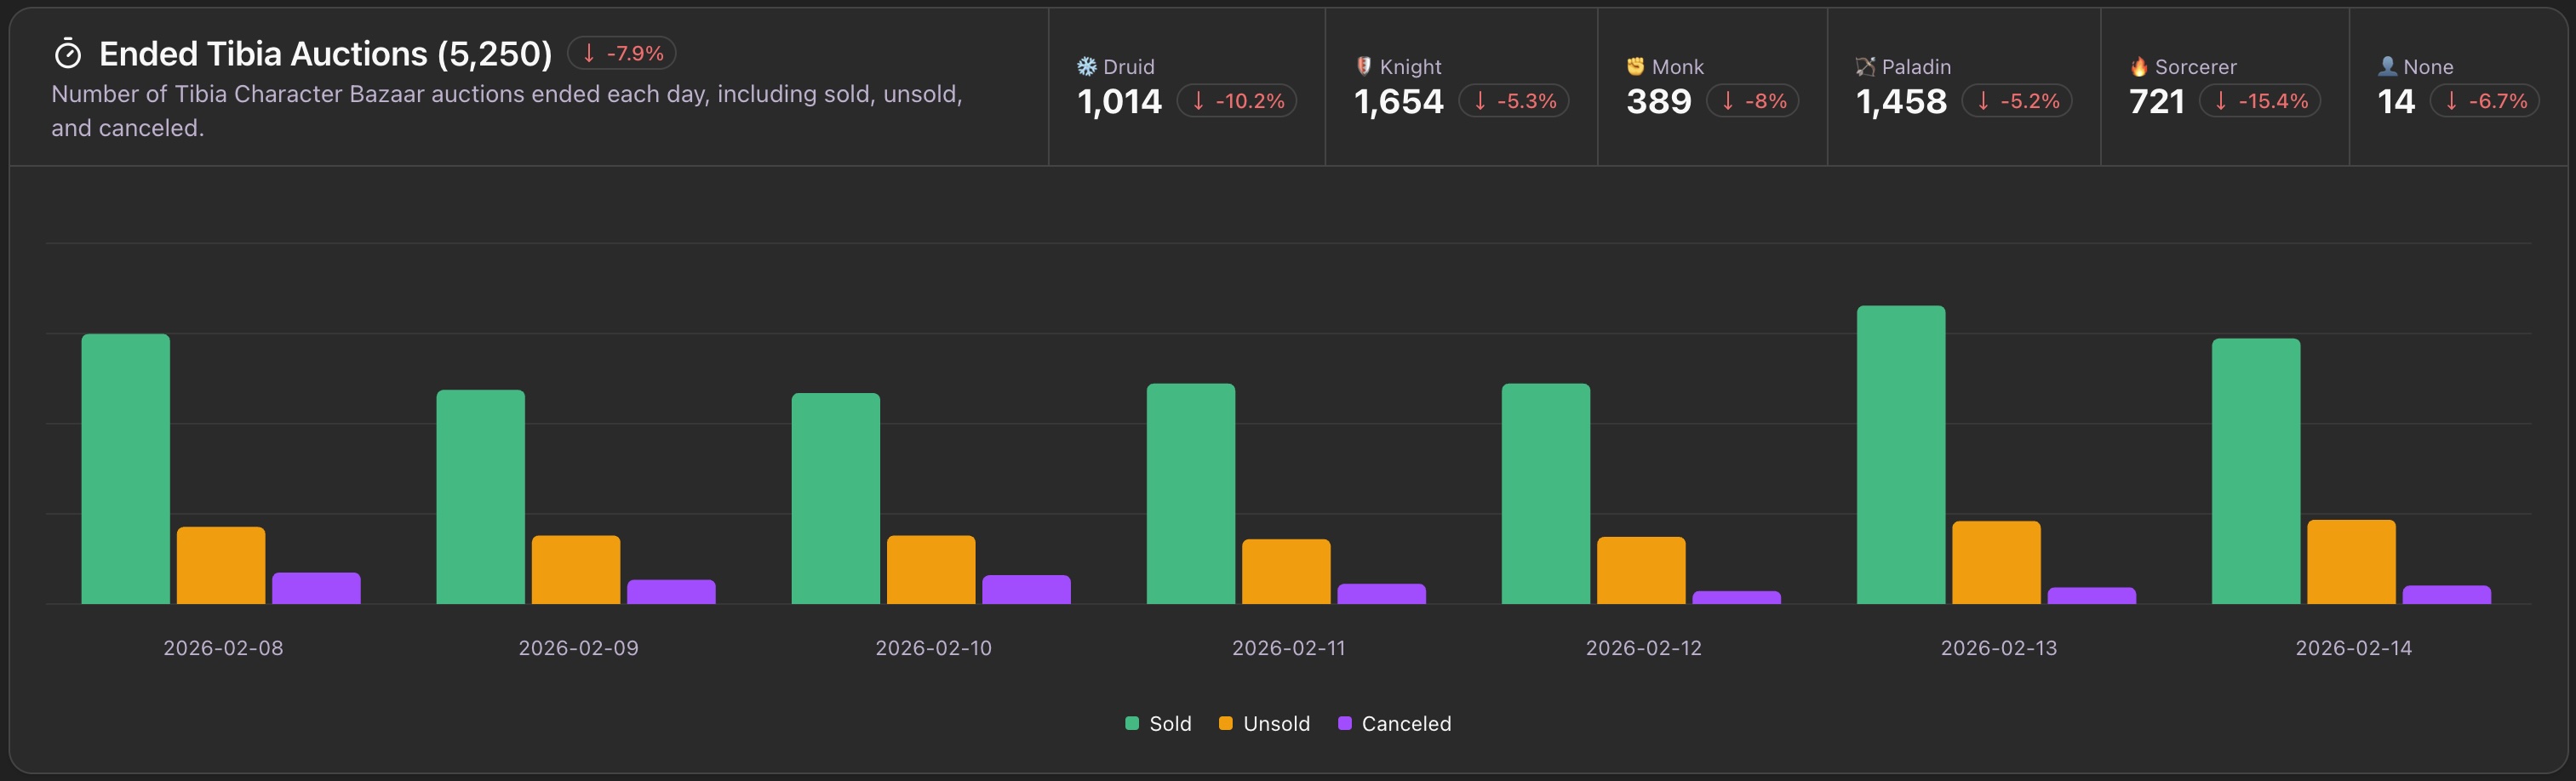Click the Knight -5.3% change badge
The width and height of the screenshot is (2576, 781).
point(1514,101)
